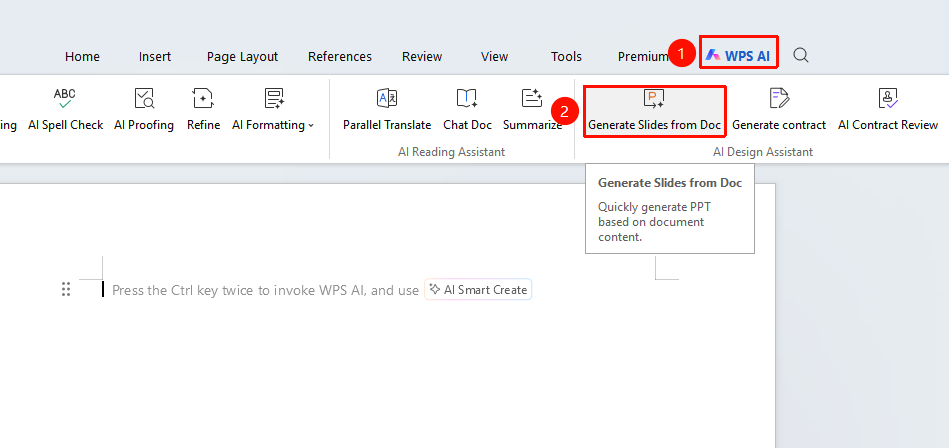Open the Home ribbon tab

[x=82, y=56]
